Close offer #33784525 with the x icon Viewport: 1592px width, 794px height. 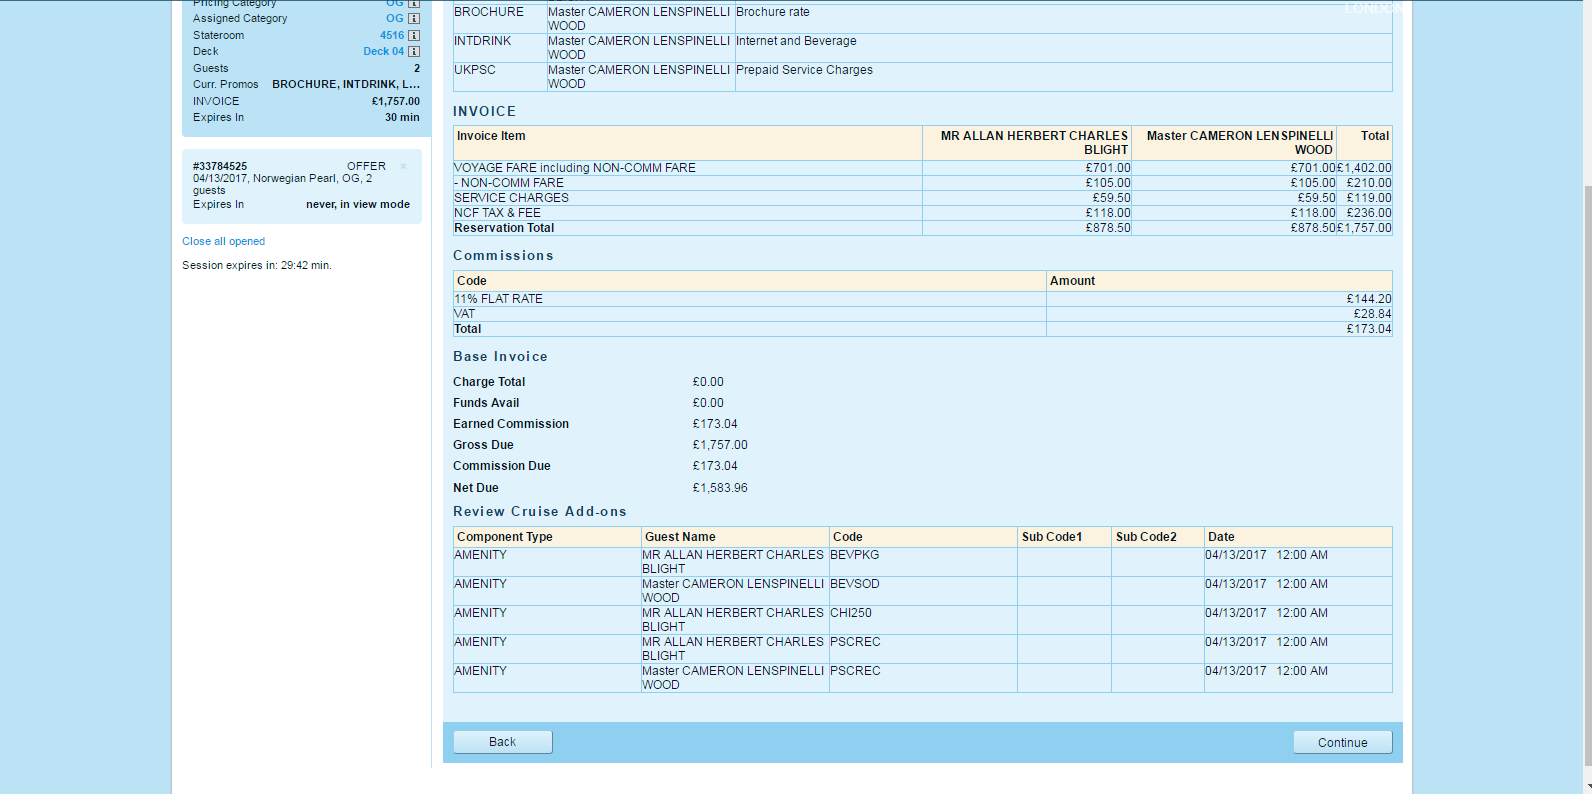(x=404, y=167)
